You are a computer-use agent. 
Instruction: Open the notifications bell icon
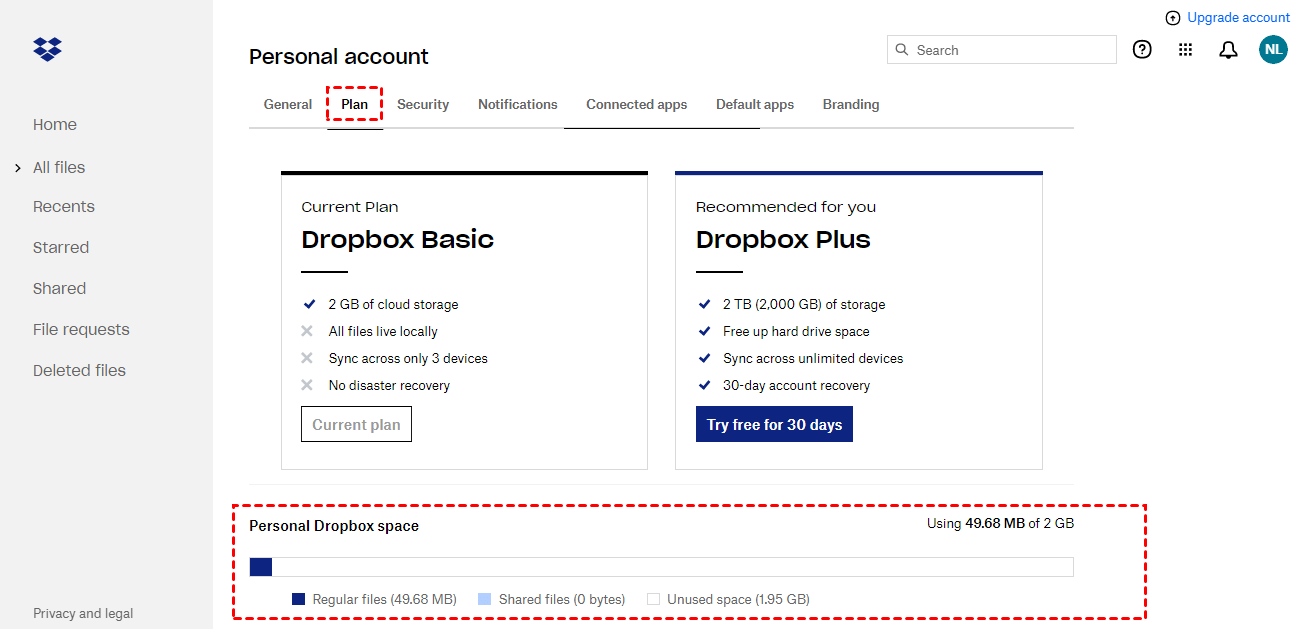click(x=1228, y=50)
